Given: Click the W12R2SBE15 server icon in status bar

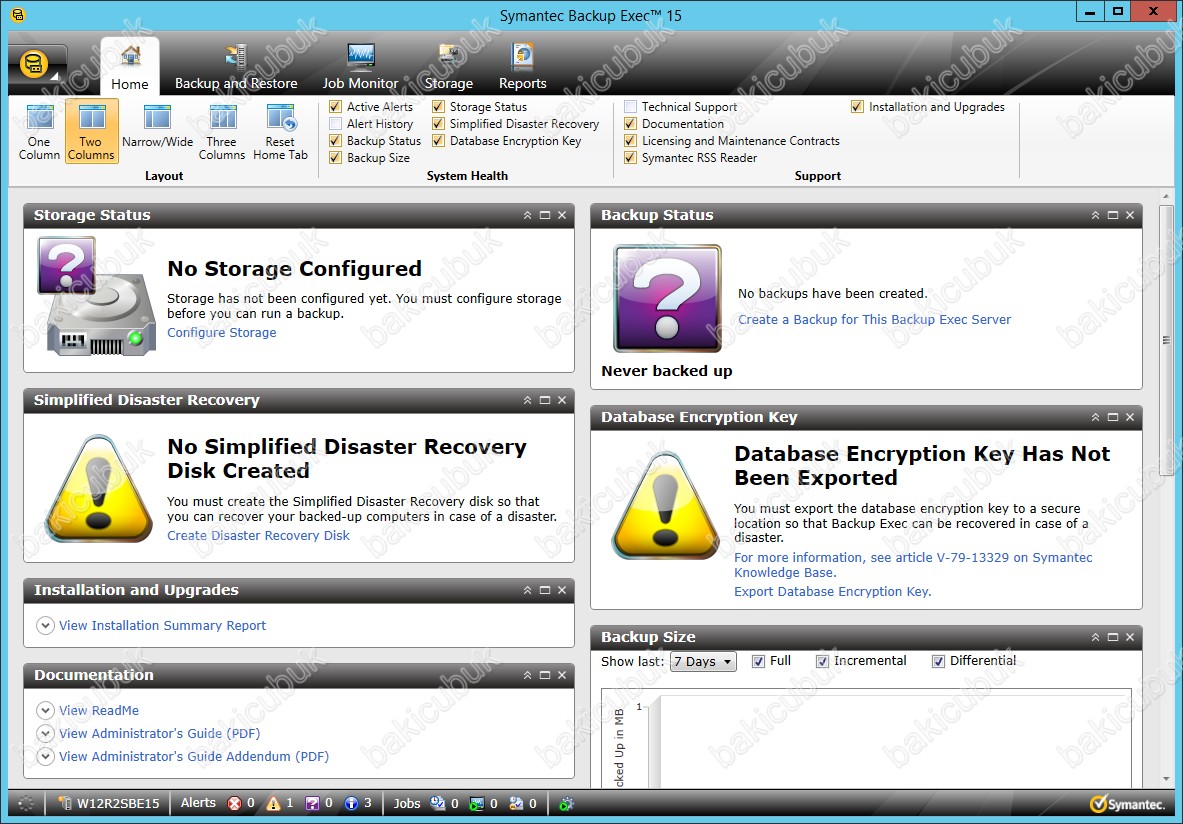Looking at the screenshot, I should [65, 804].
